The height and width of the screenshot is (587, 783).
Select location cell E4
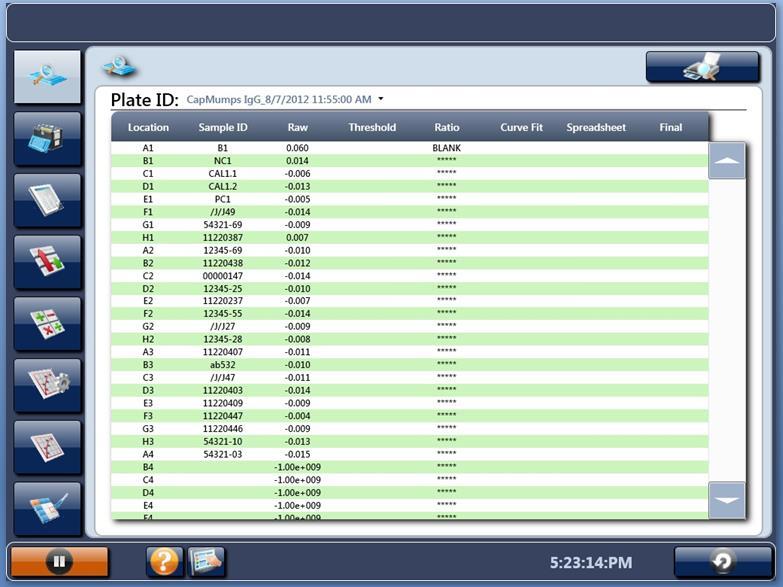(148, 506)
